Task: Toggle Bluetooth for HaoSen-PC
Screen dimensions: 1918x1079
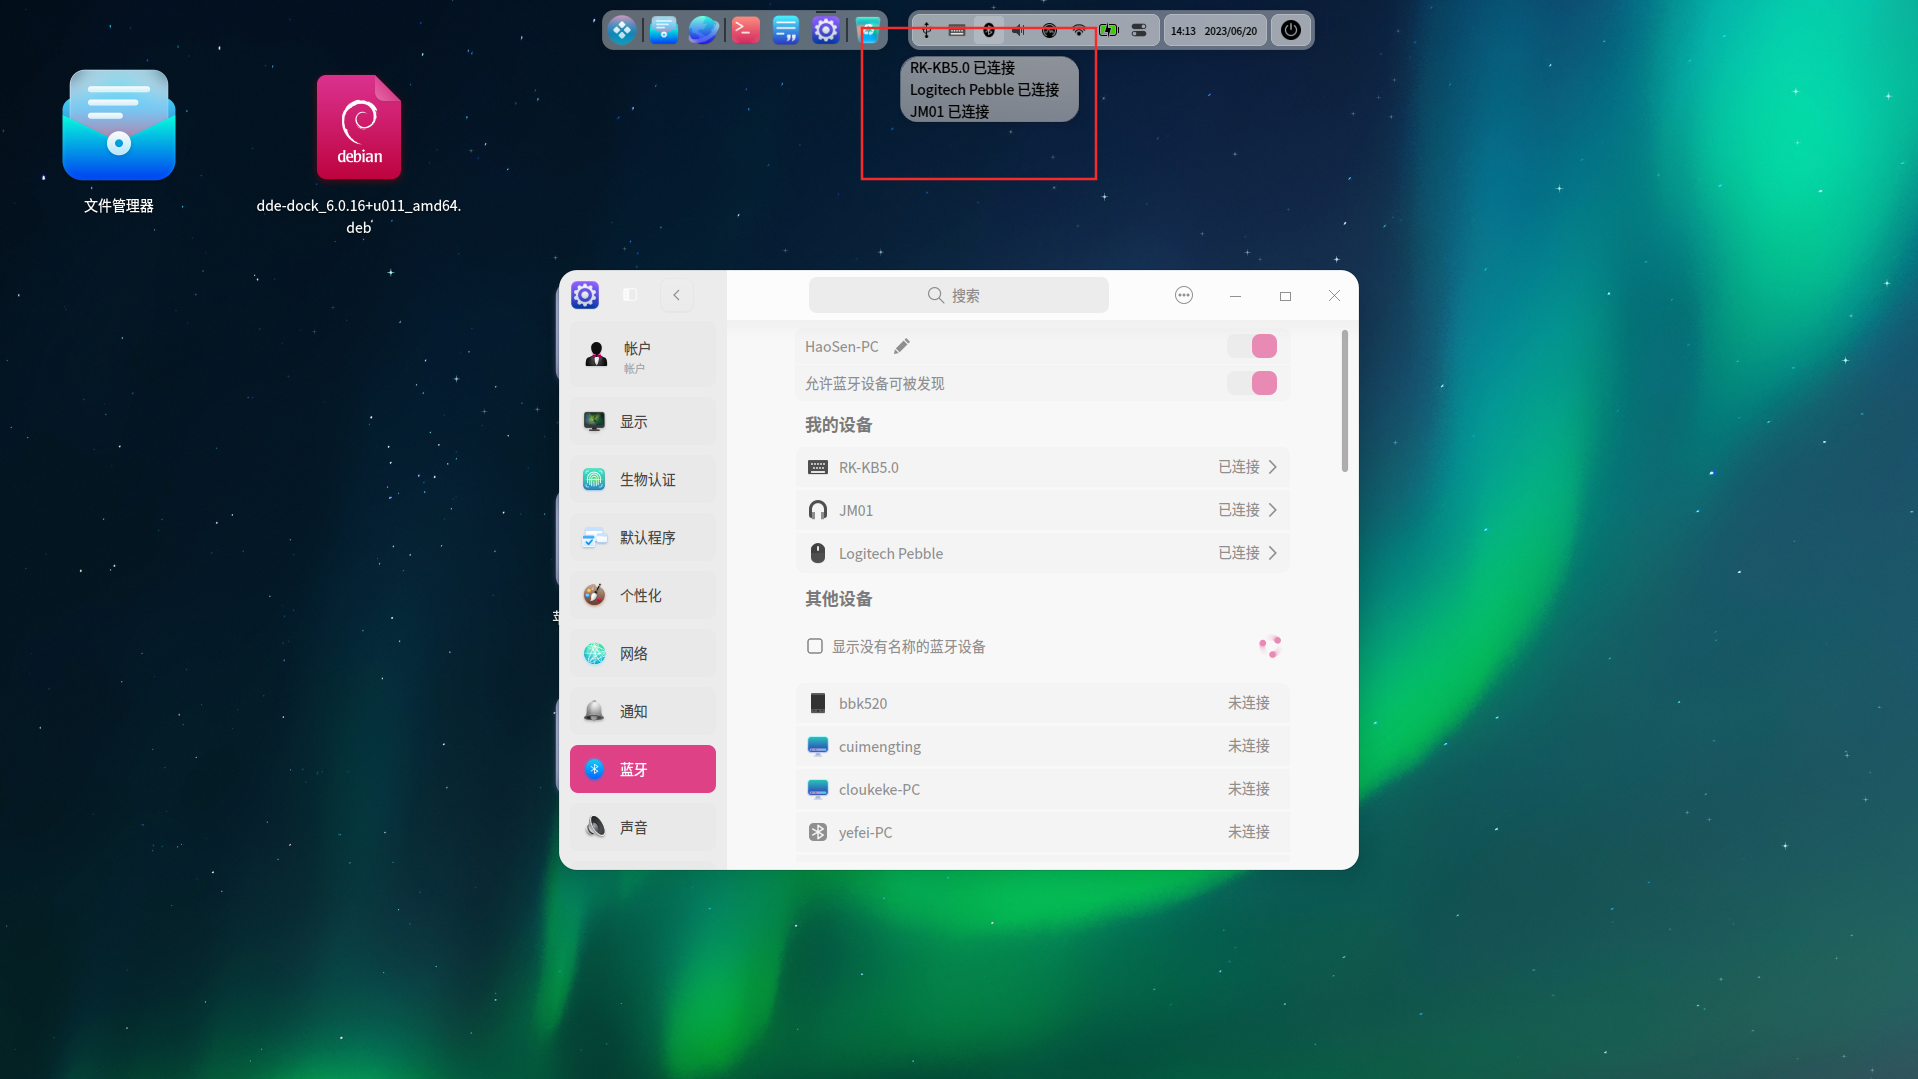Action: (1252, 345)
